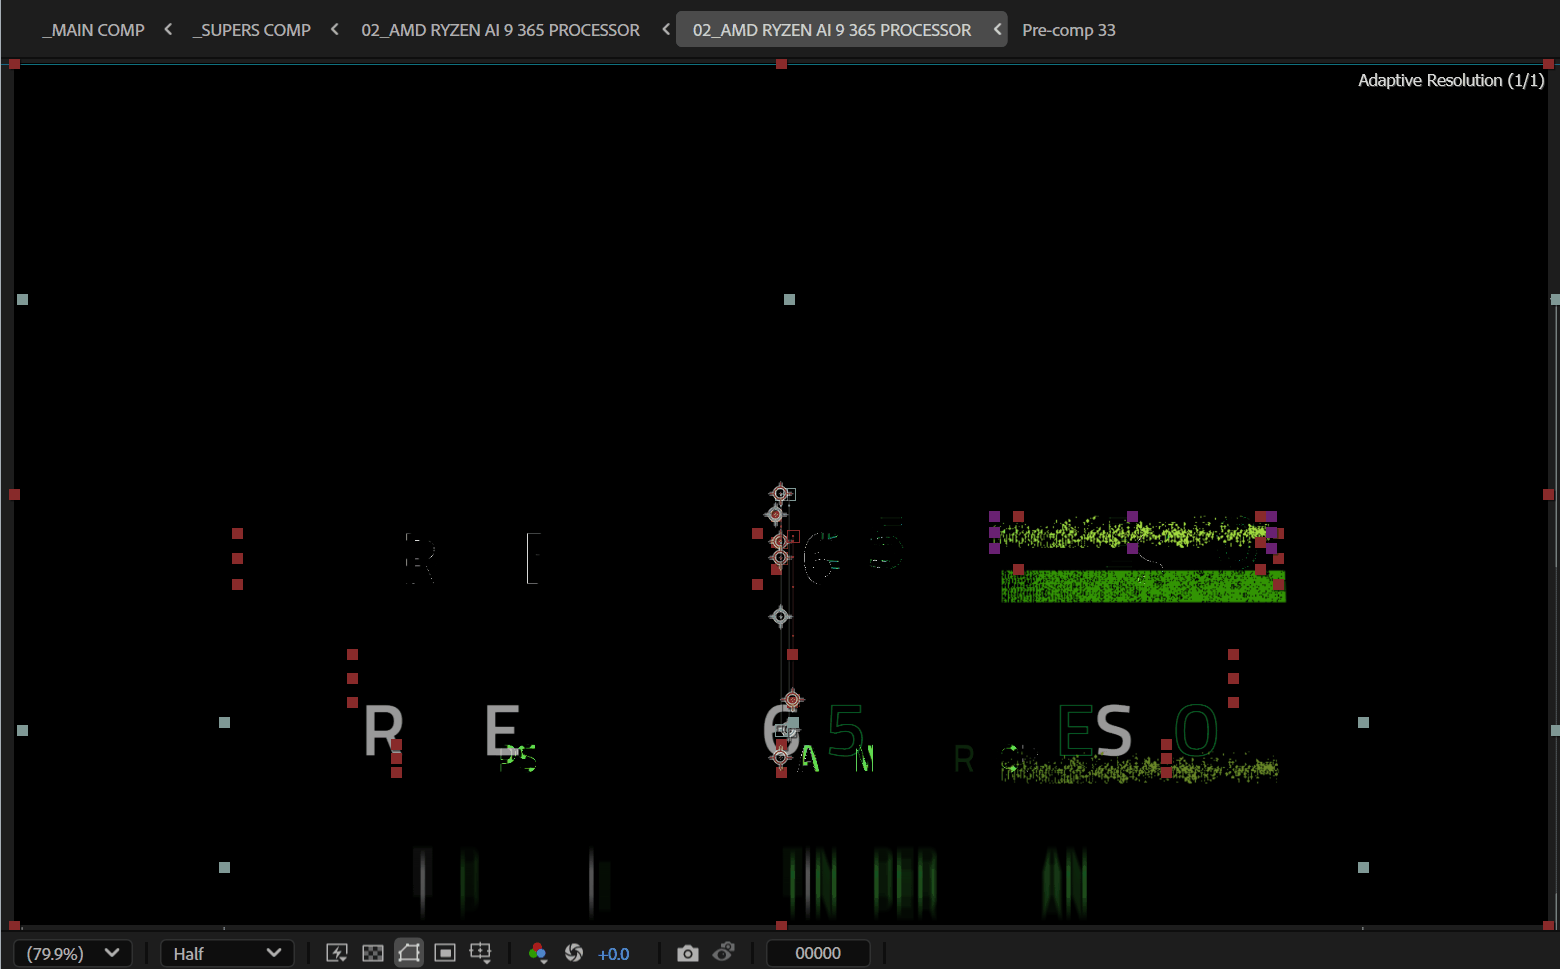Open the grid and guide options icon

coord(481,953)
